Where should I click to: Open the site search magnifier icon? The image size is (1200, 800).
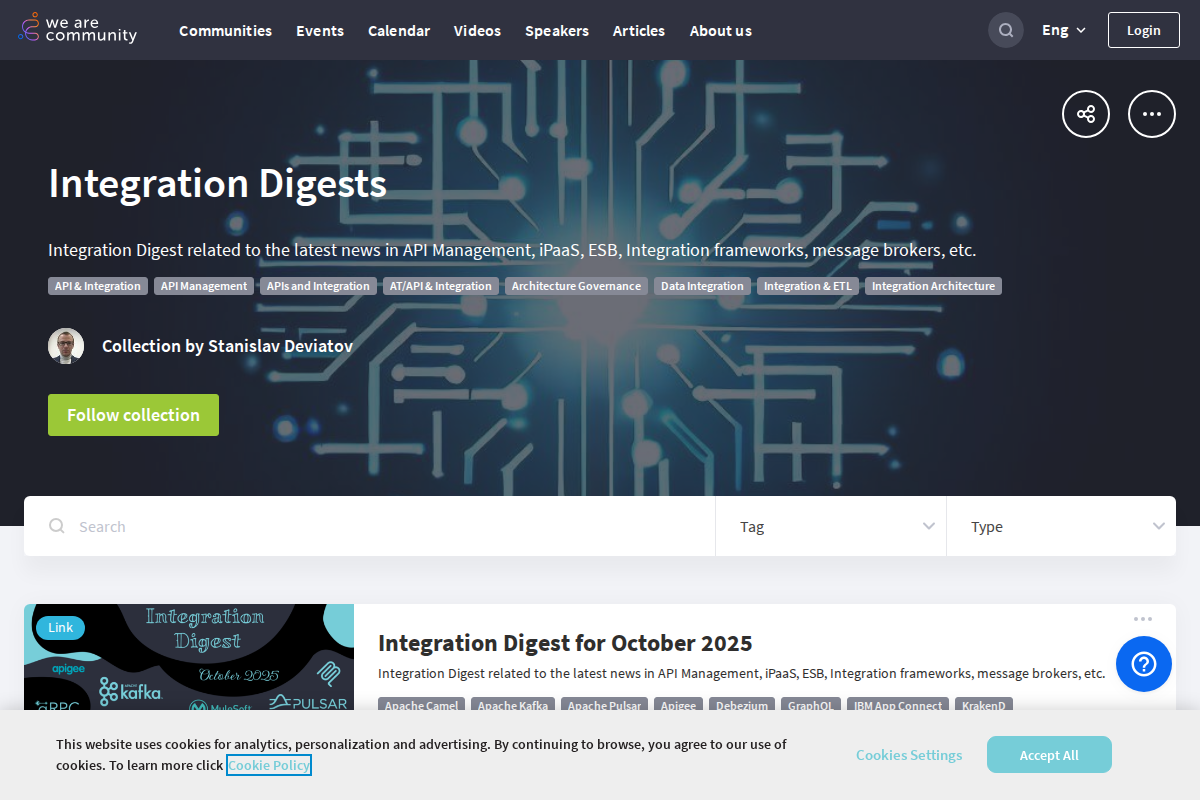click(1005, 30)
